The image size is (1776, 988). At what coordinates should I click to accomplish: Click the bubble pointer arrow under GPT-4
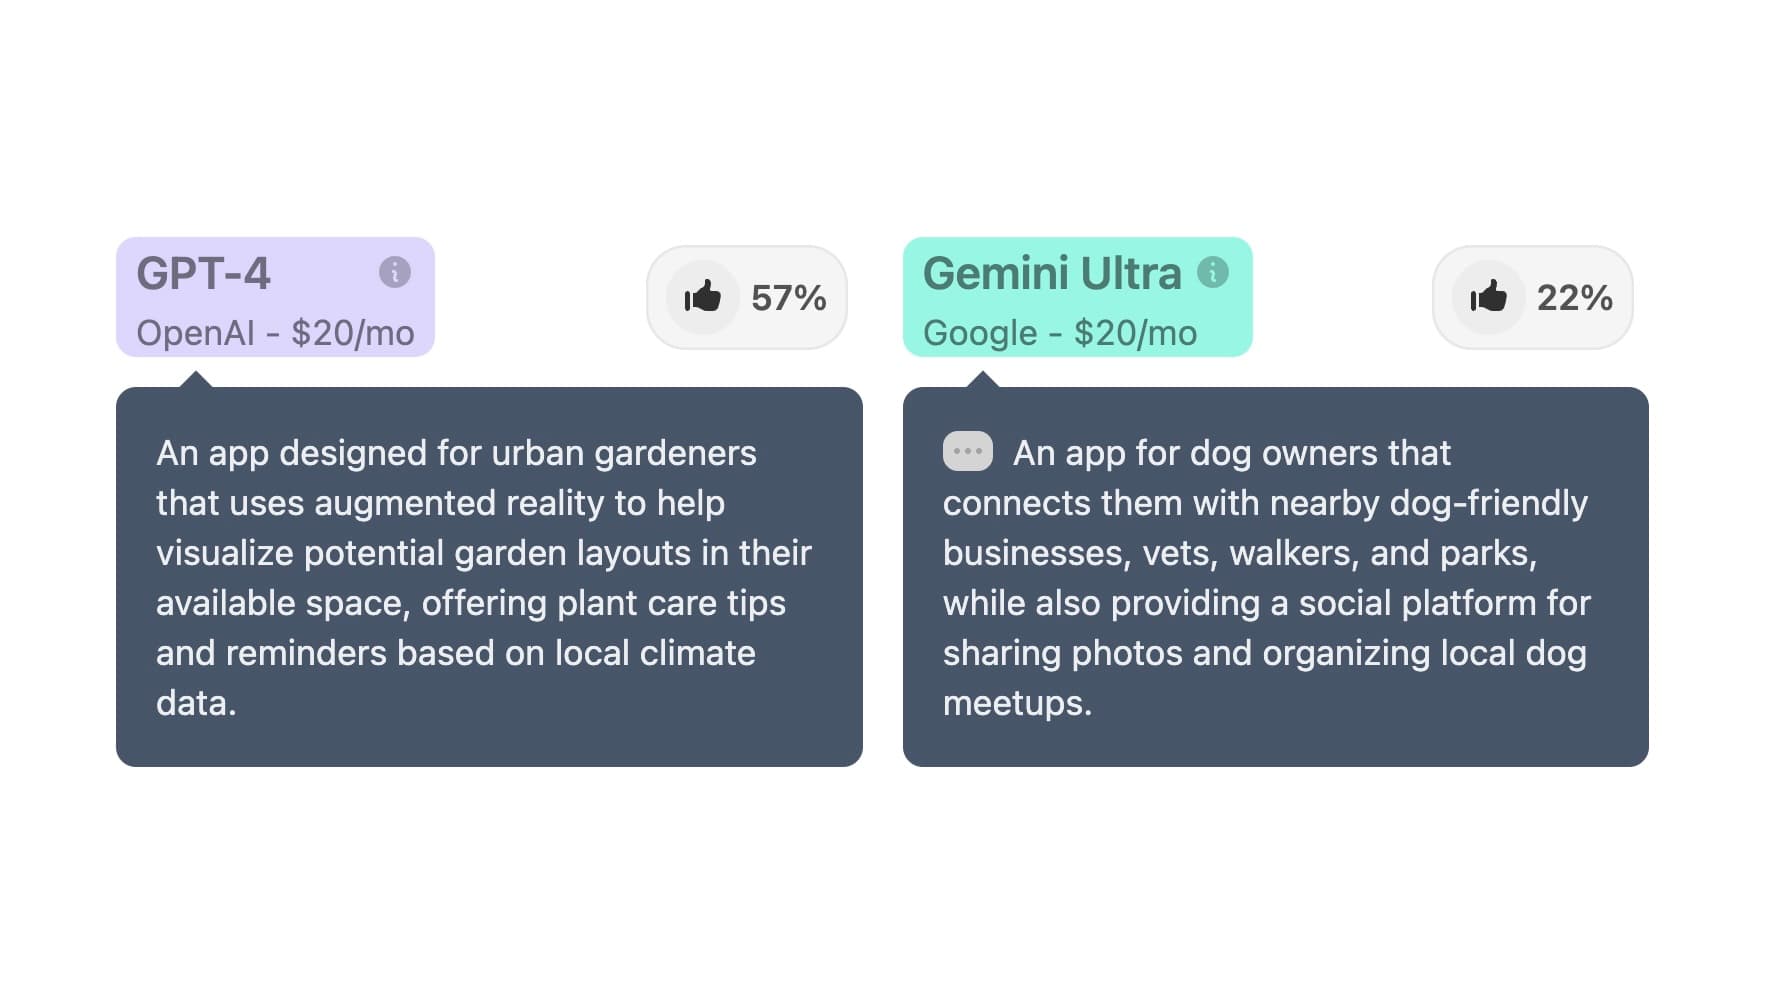pos(197,380)
